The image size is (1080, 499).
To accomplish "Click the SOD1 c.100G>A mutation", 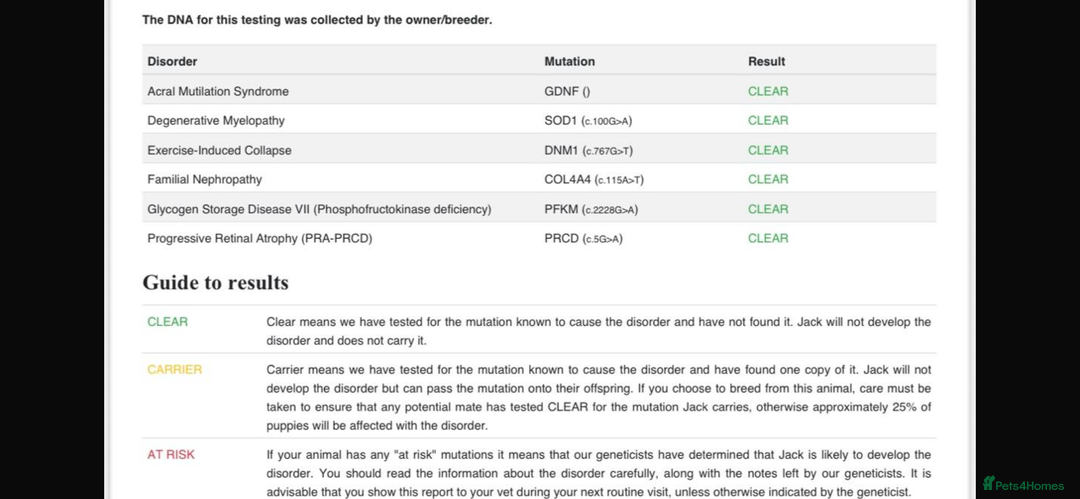I will (588, 121).
